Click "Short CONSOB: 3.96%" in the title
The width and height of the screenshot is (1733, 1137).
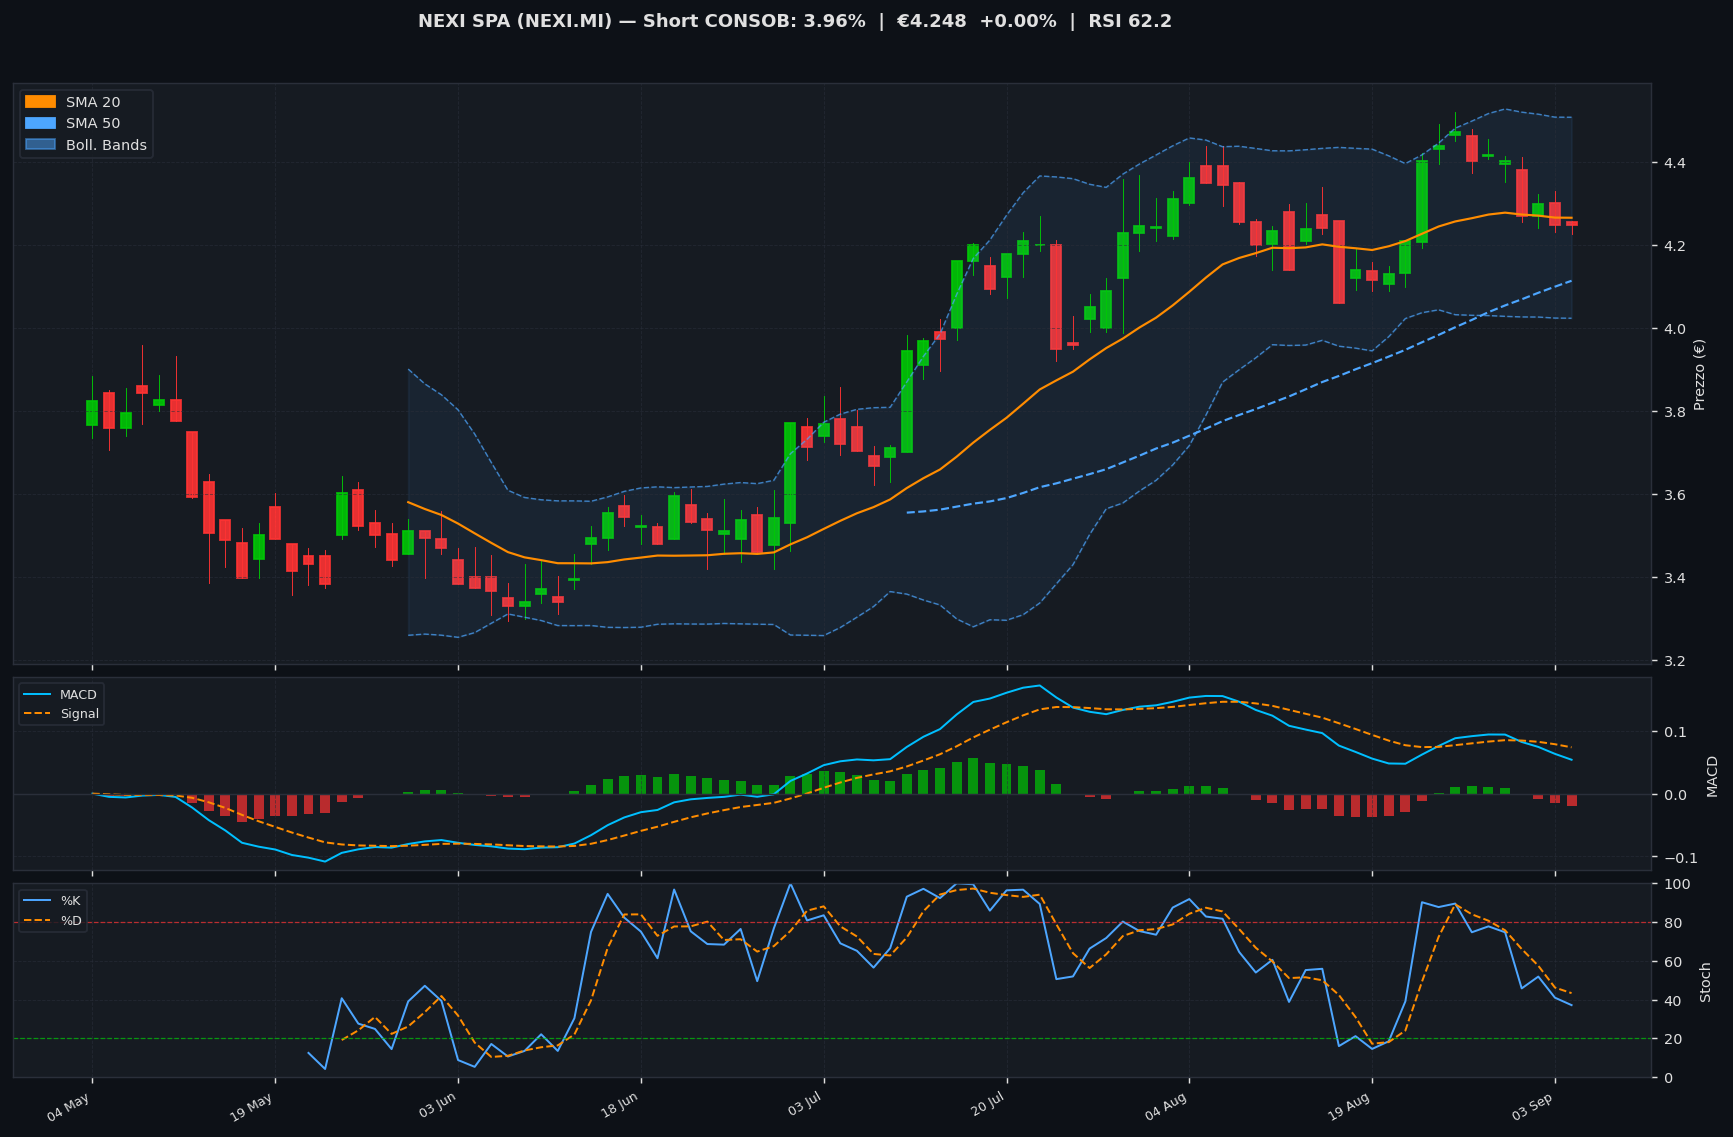754,21
